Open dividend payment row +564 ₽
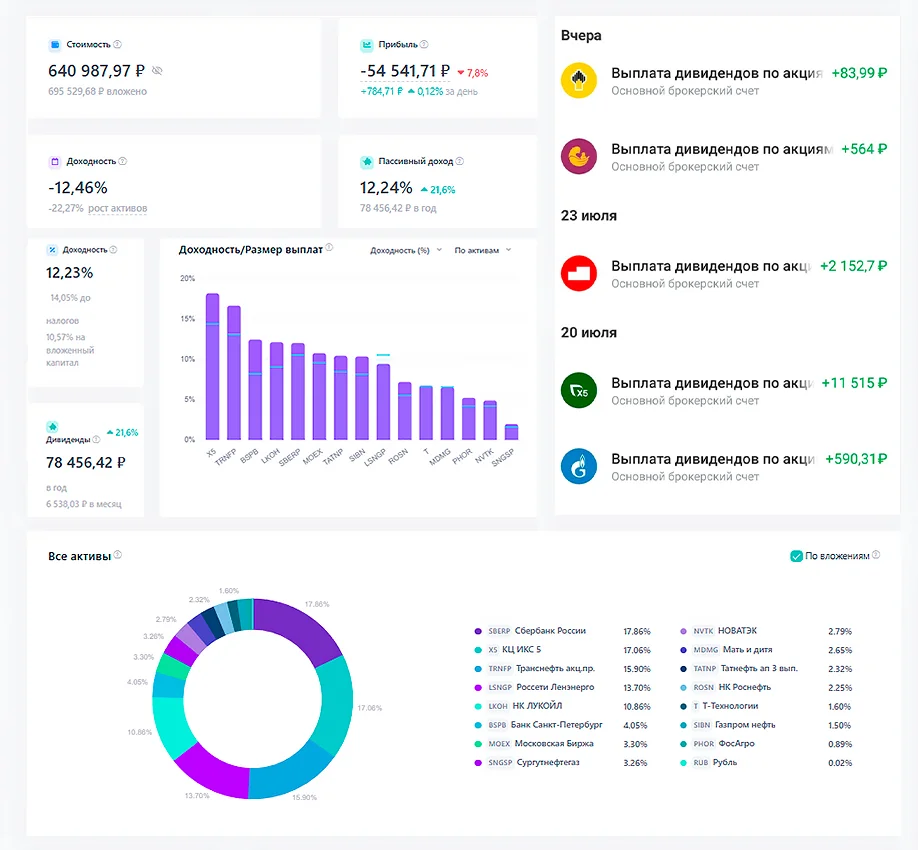Viewport: 918px width, 850px height. pos(724,157)
